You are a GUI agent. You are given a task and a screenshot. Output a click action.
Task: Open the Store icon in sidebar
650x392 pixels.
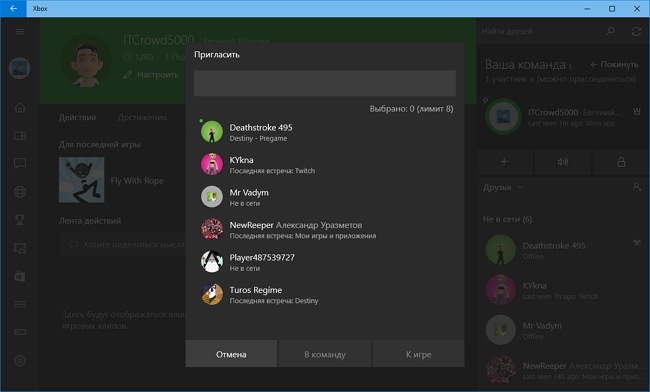click(19, 276)
